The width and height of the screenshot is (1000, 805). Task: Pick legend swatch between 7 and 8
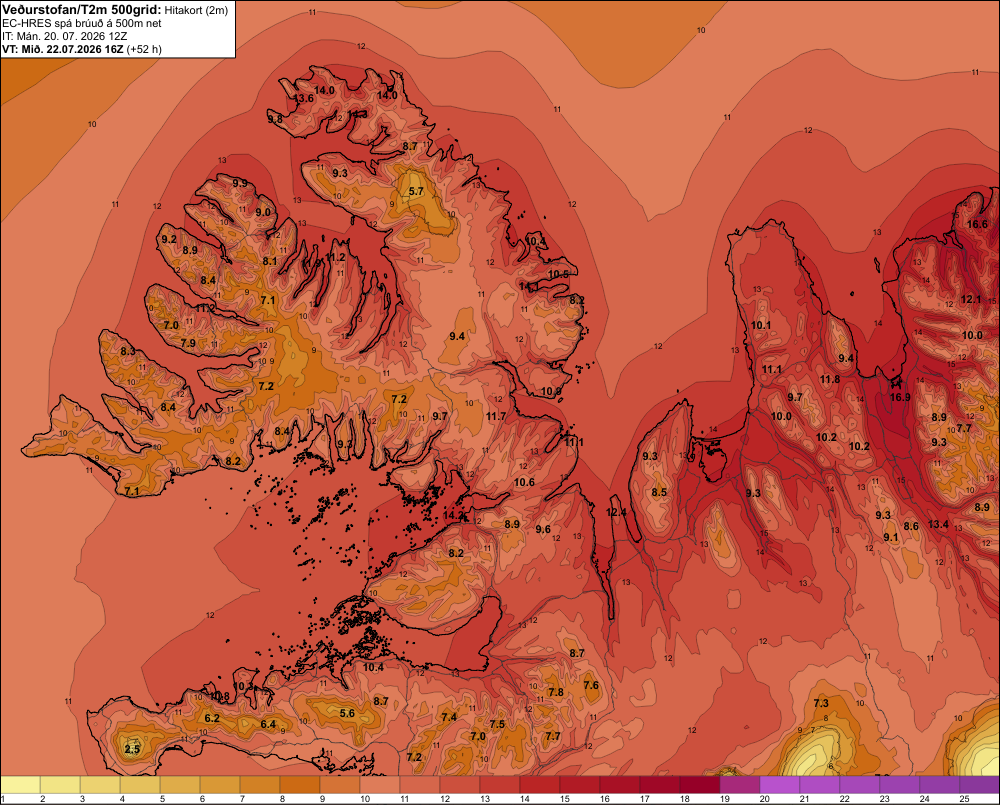260,785
